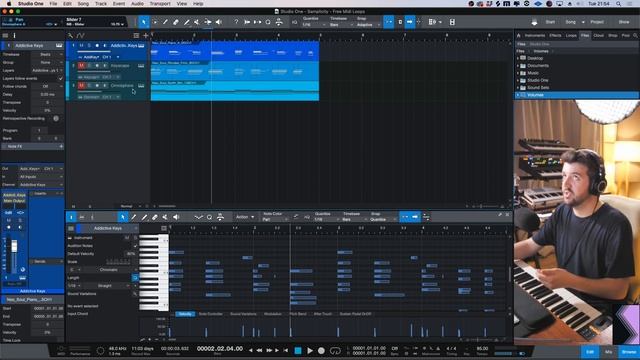The height and width of the screenshot is (360, 640).
Task: Toggle the blue snap button in main toolbar
Action: (389, 22)
